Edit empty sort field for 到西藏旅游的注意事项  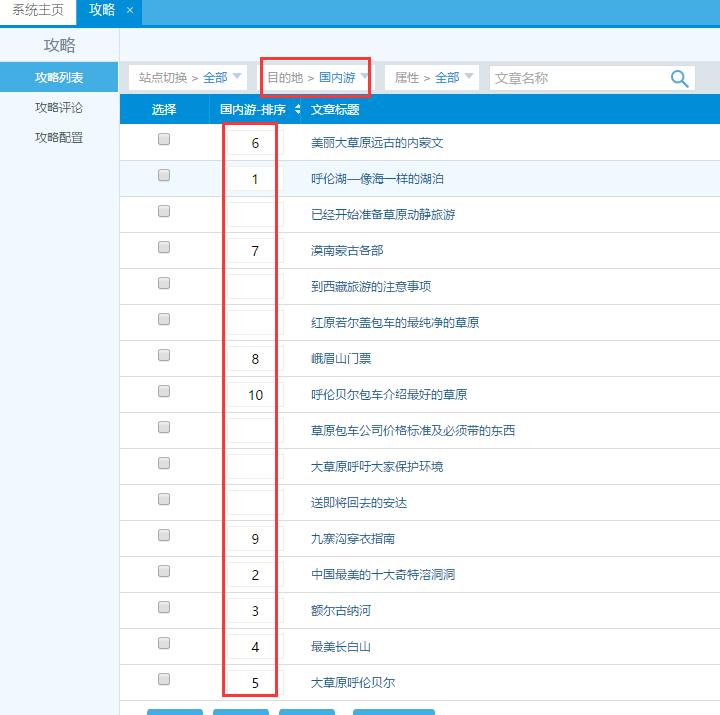(x=255, y=287)
